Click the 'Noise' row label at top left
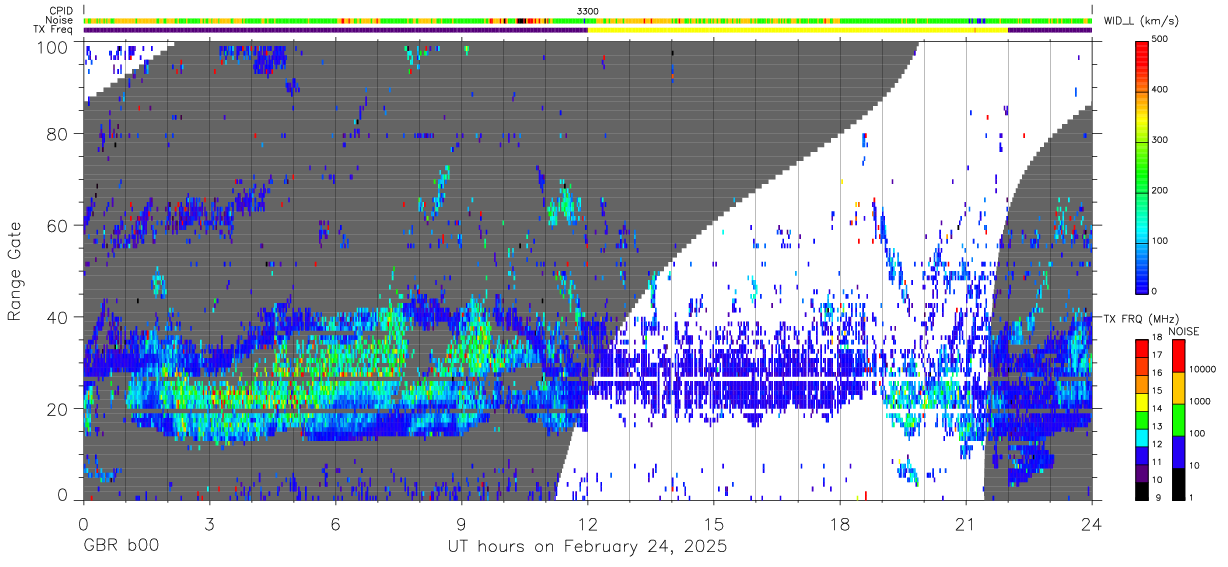 click(60, 20)
